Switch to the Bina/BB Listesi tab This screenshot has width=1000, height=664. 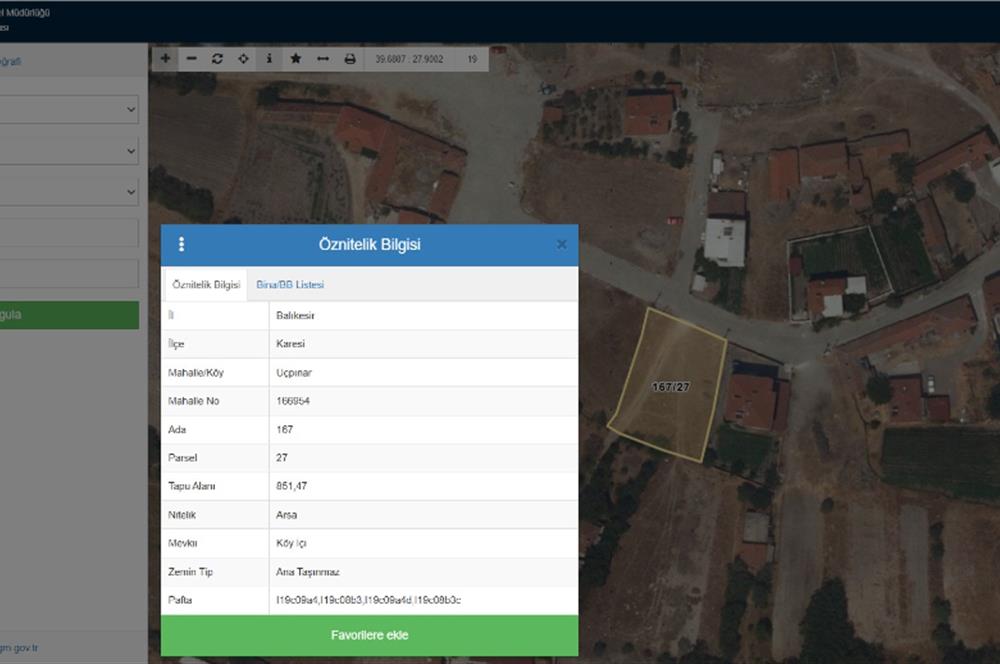click(x=290, y=285)
